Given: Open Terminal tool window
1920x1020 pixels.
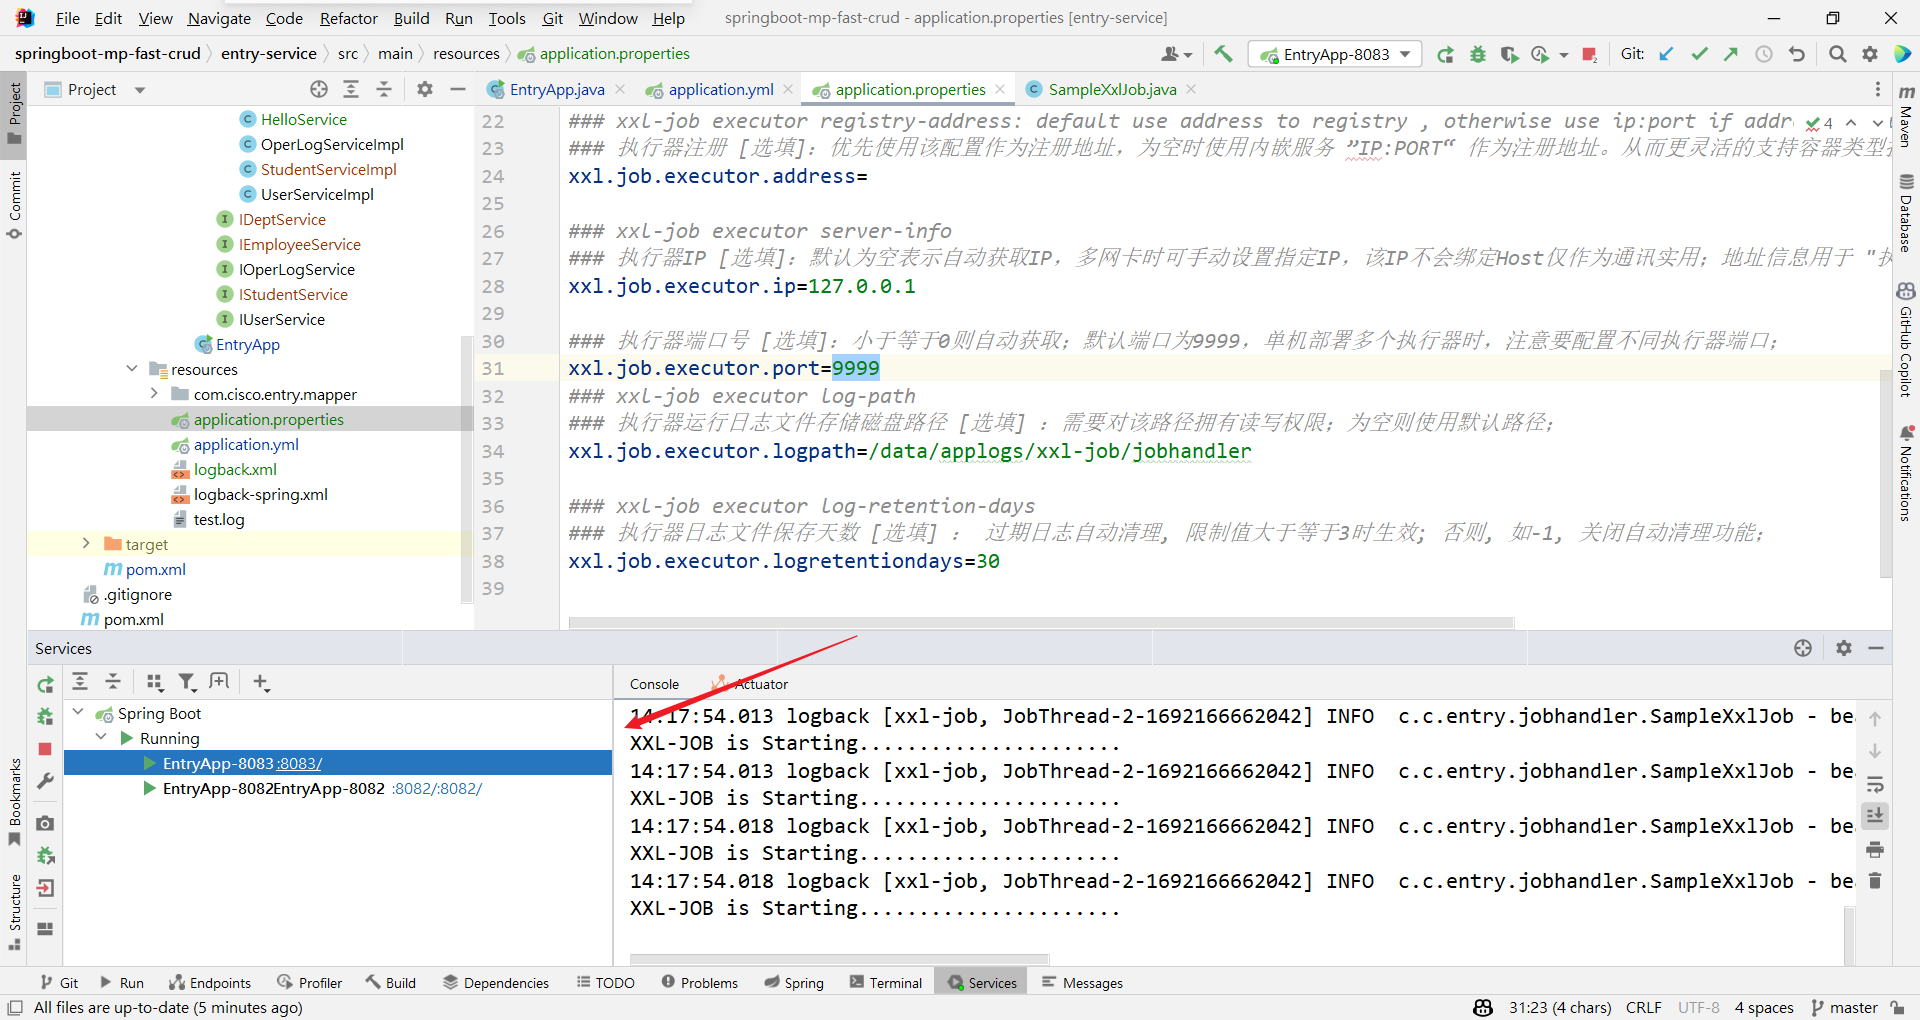Looking at the screenshot, I should (x=885, y=983).
